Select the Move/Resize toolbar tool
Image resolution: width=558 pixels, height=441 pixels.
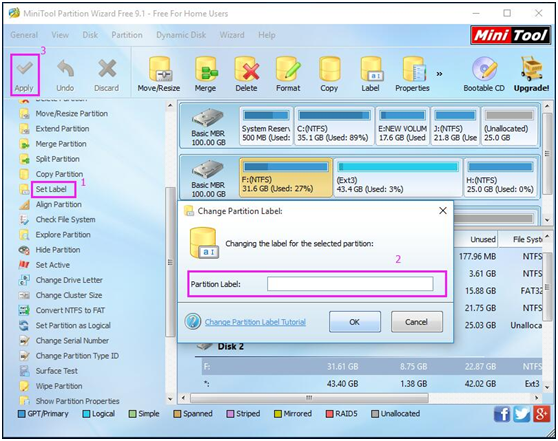click(159, 75)
